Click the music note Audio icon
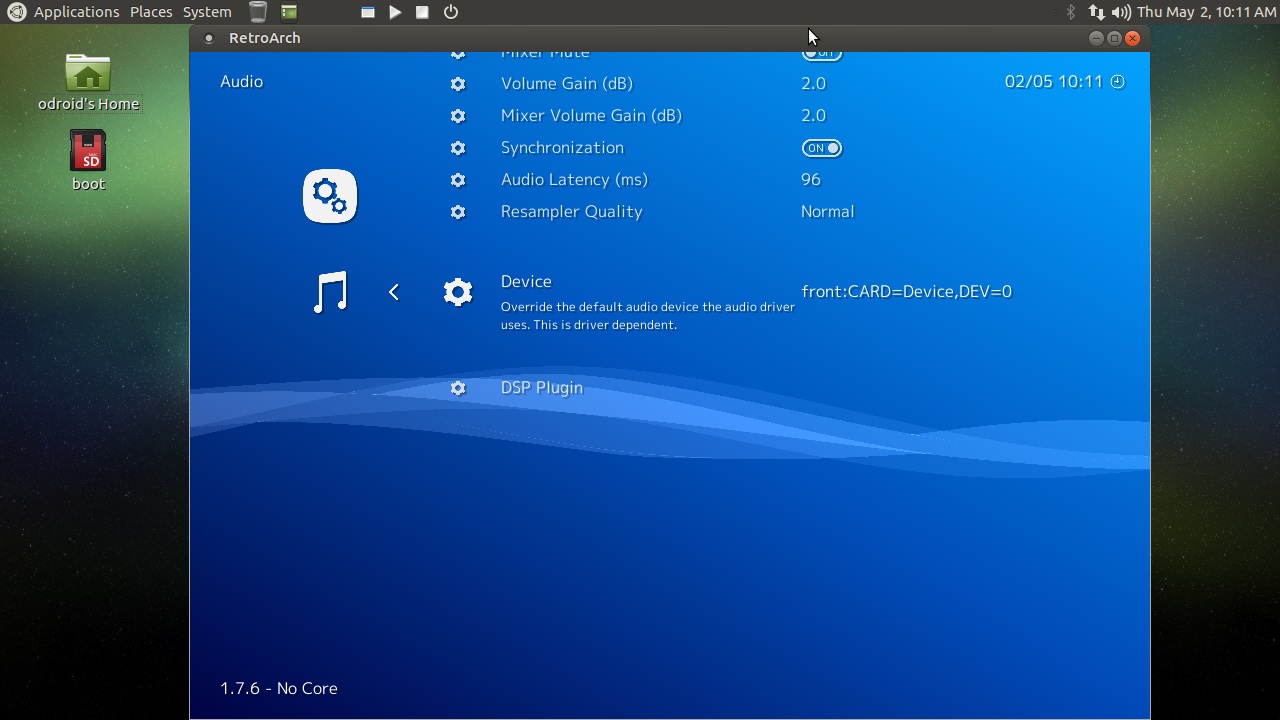The image size is (1280, 720). (330, 292)
